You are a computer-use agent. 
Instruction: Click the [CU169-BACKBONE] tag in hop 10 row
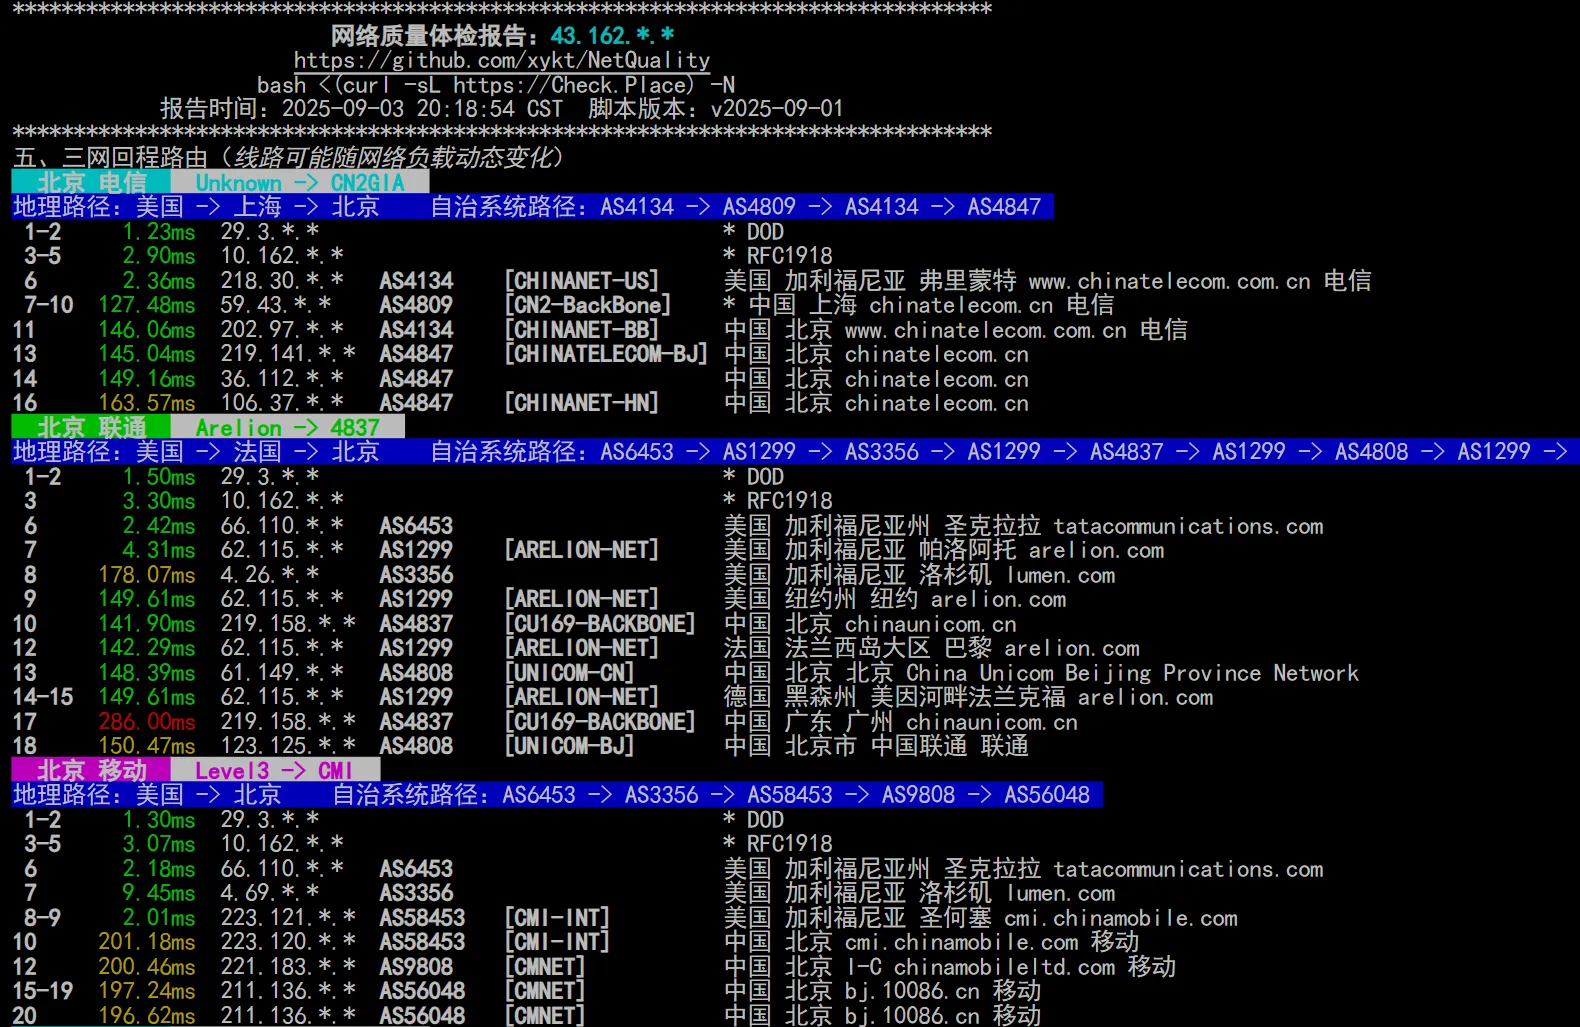(x=600, y=624)
